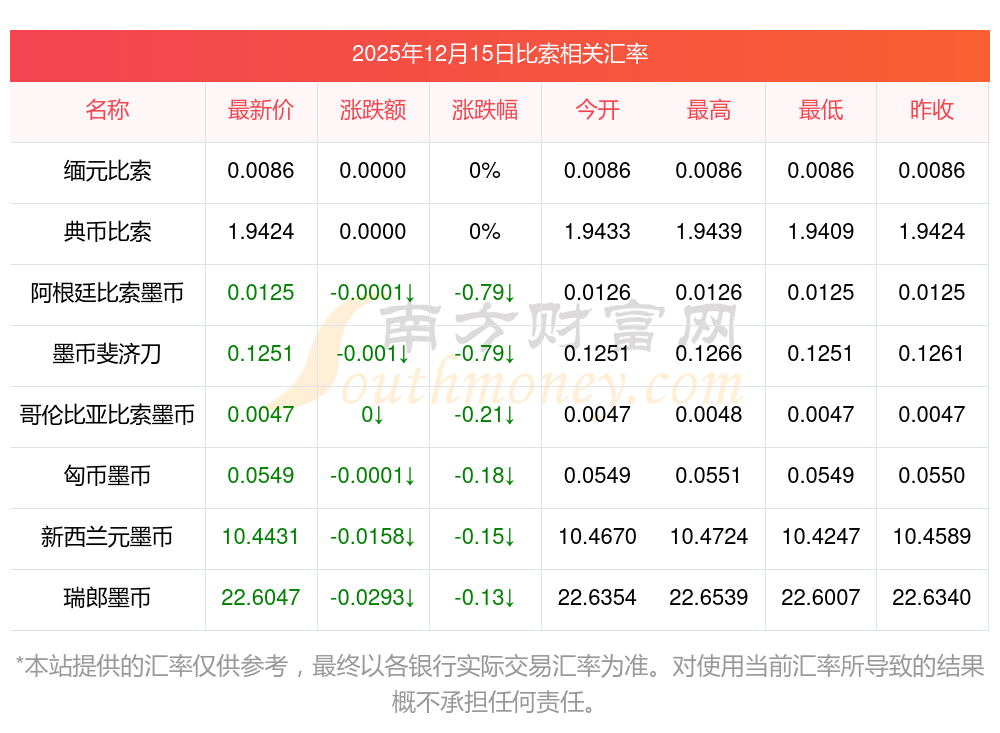Select the 昨收 column header
The height and width of the screenshot is (733, 1000).
click(932, 110)
